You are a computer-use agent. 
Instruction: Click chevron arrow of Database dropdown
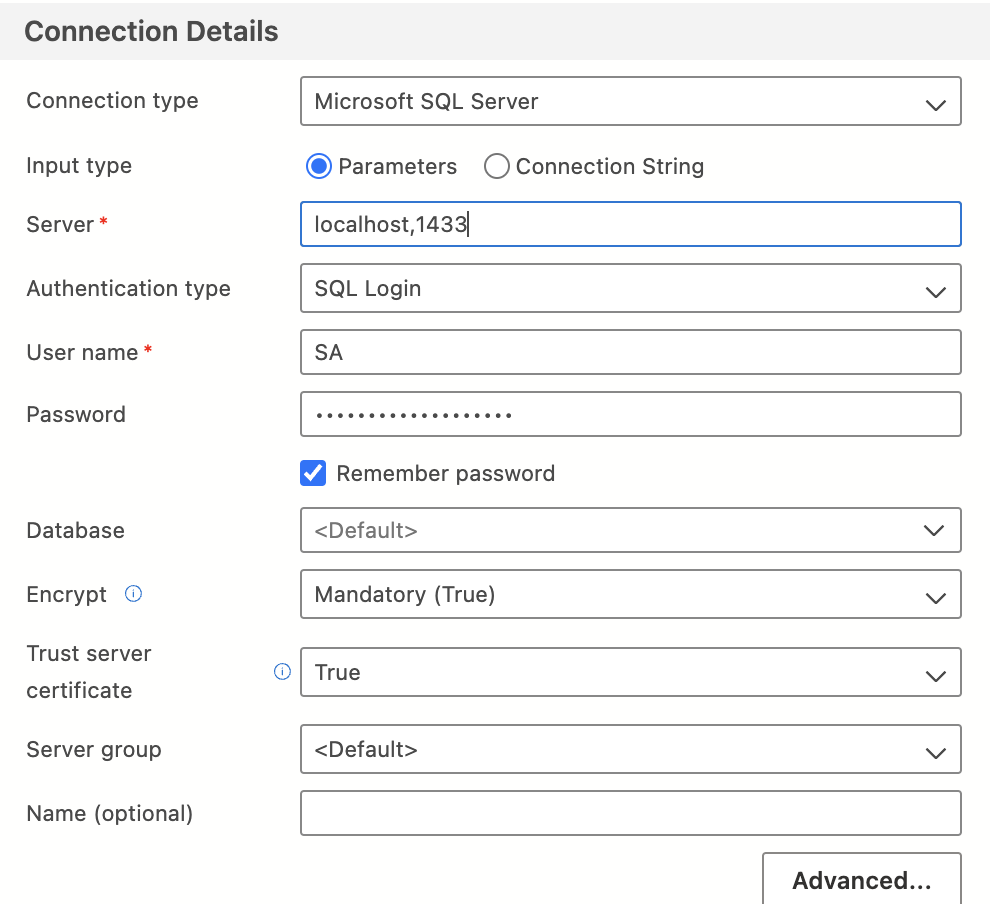click(934, 530)
